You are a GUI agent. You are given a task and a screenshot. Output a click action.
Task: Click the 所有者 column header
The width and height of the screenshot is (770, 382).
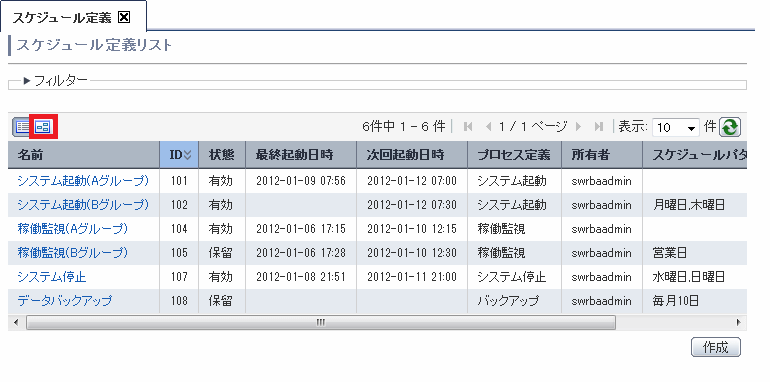coord(602,155)
